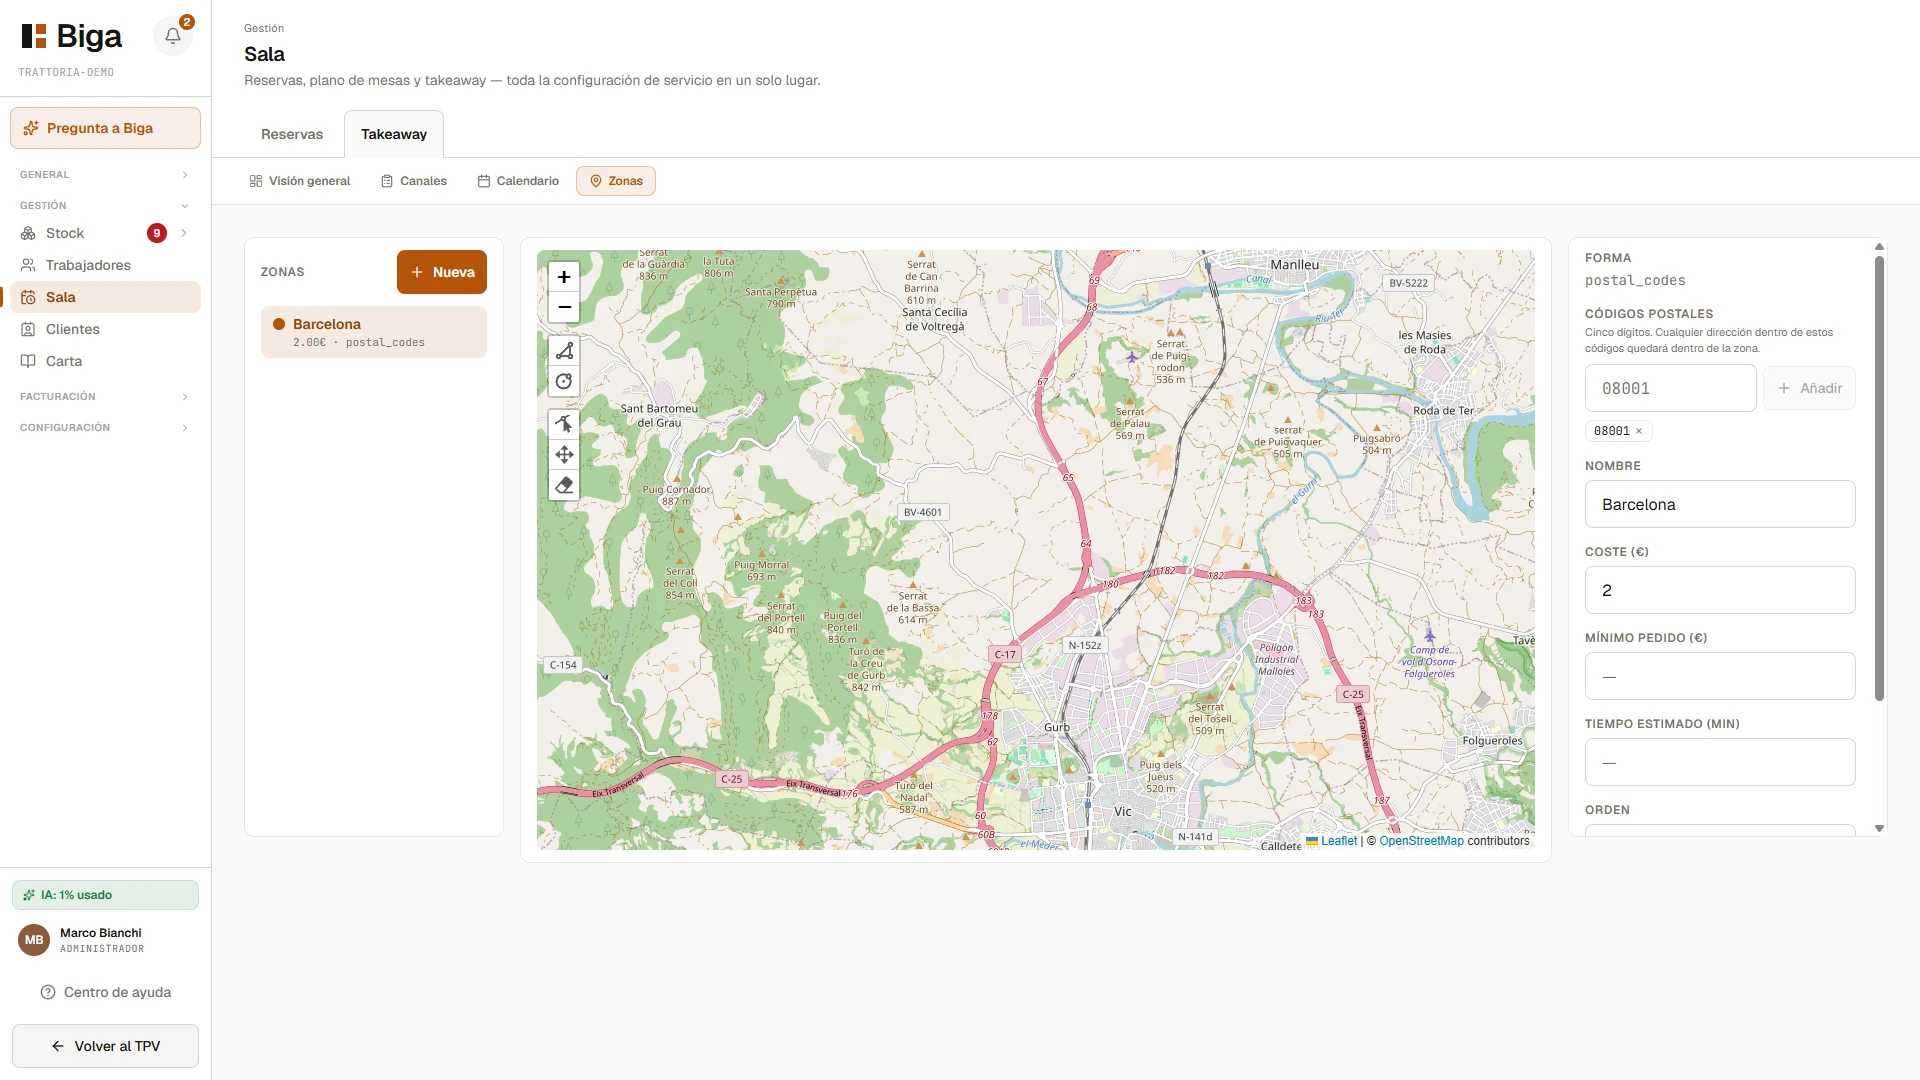Expand the Facturación section
The image size is (1920, 1080).
tap(104, 397)
